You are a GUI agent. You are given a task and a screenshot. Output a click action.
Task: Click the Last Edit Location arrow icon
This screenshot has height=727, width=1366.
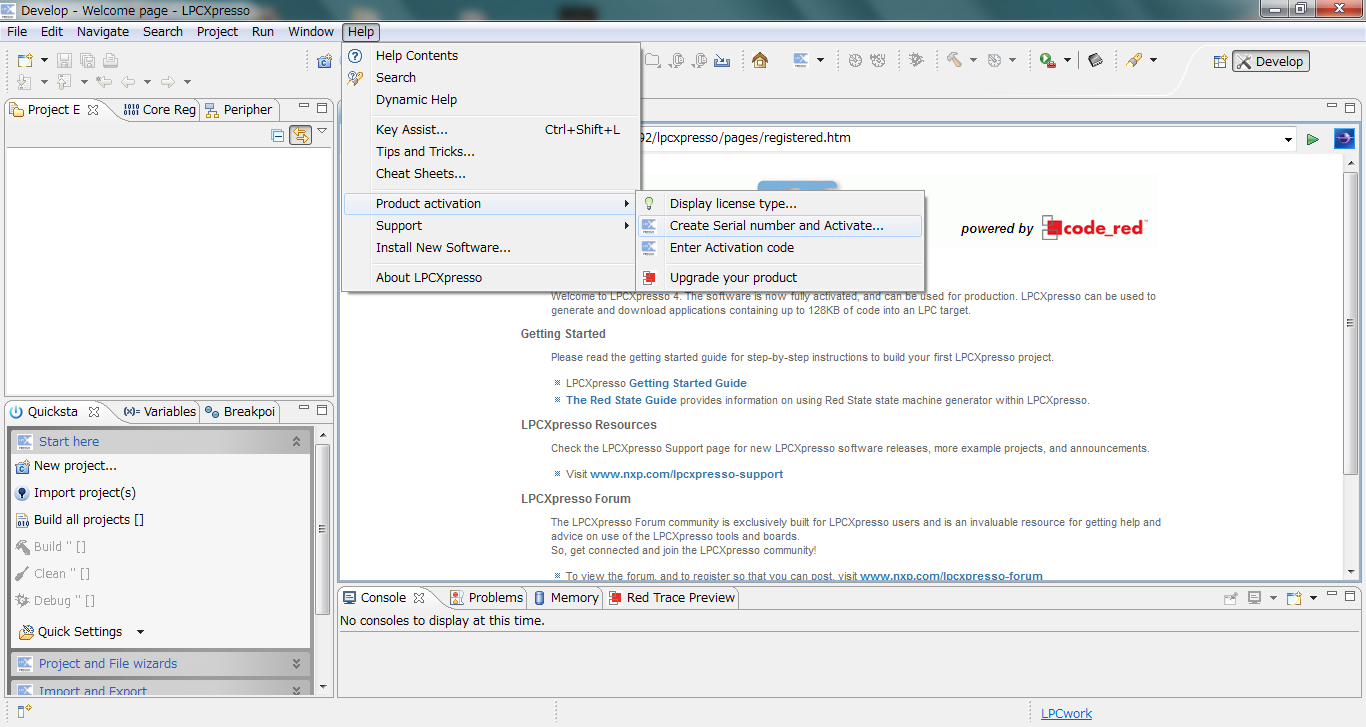click(x=104, y=82)
